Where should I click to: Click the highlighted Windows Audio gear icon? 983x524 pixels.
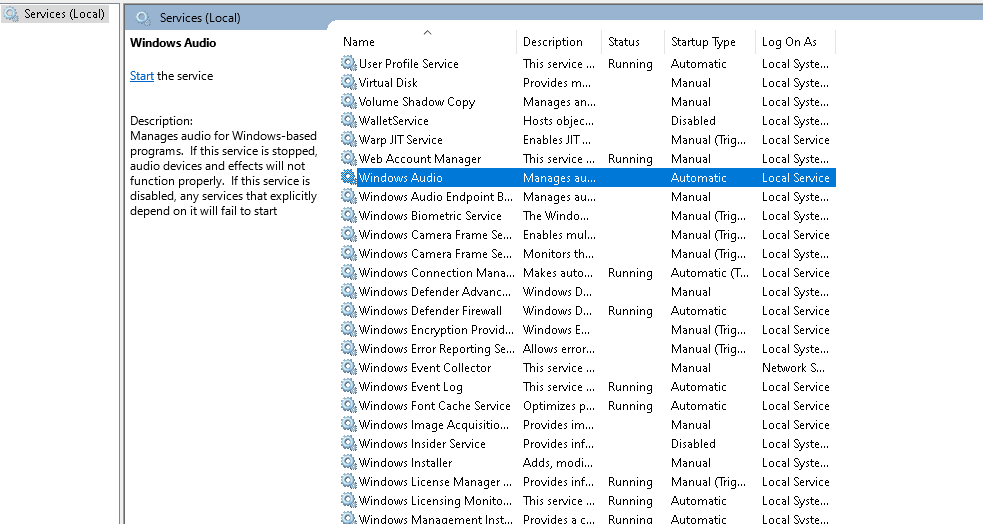[x=349, y=177]
